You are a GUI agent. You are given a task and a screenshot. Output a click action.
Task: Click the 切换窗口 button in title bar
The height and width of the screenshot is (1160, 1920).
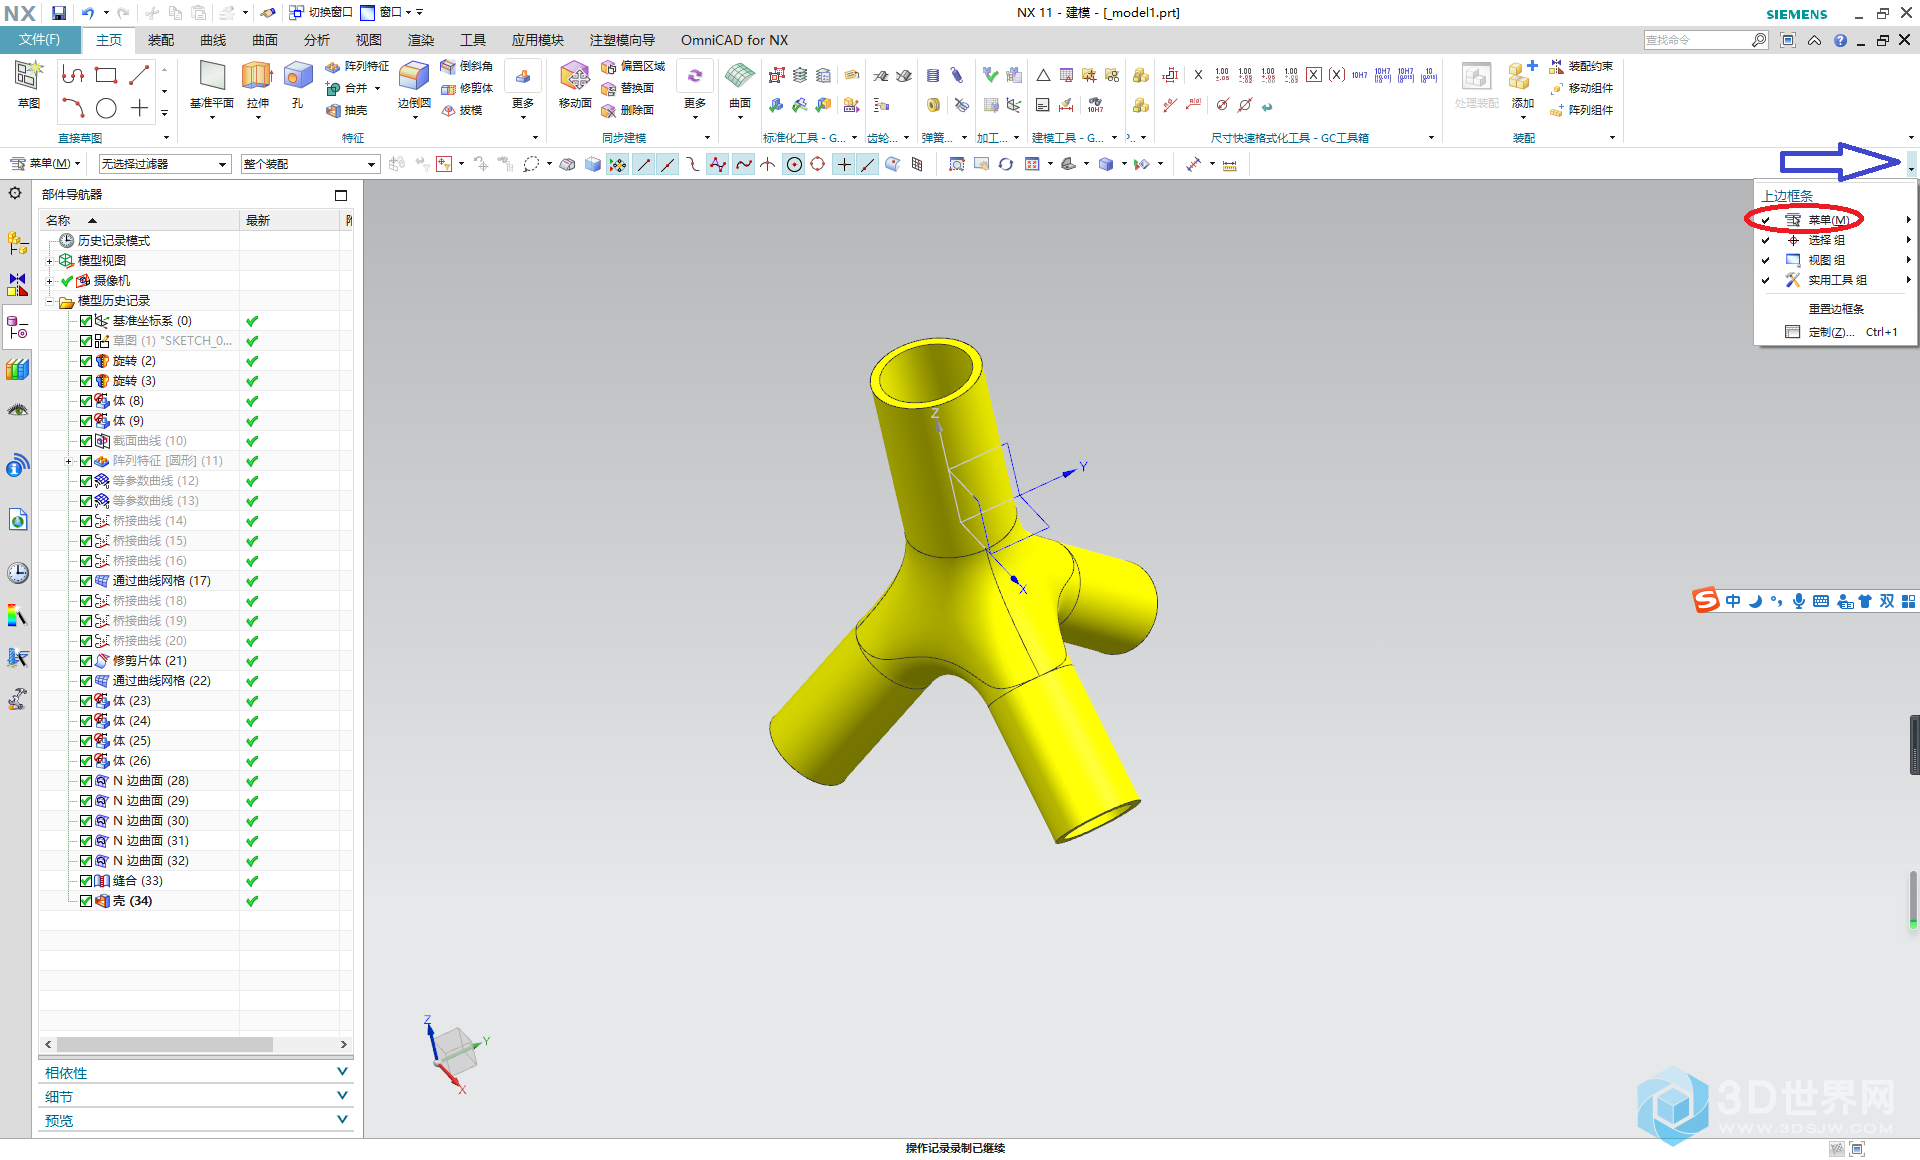pos(320,13)
